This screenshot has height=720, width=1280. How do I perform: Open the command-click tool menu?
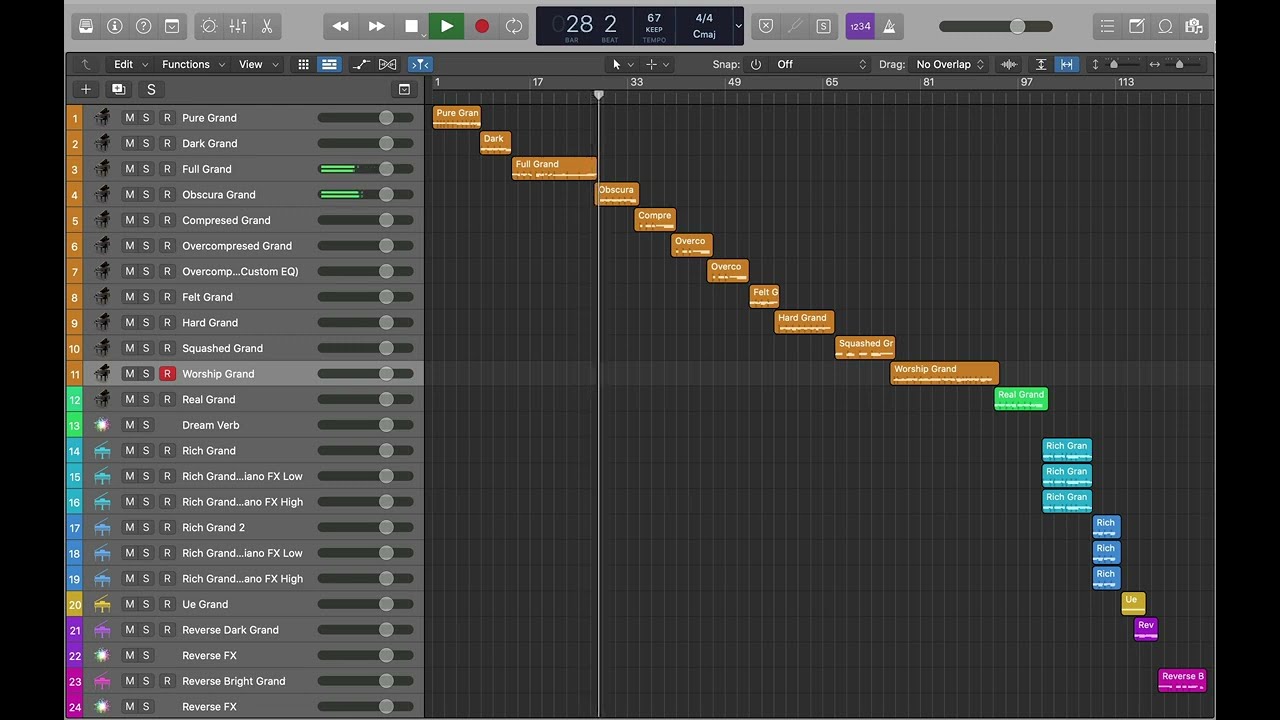pyautogui.click(x=658, y=64)
